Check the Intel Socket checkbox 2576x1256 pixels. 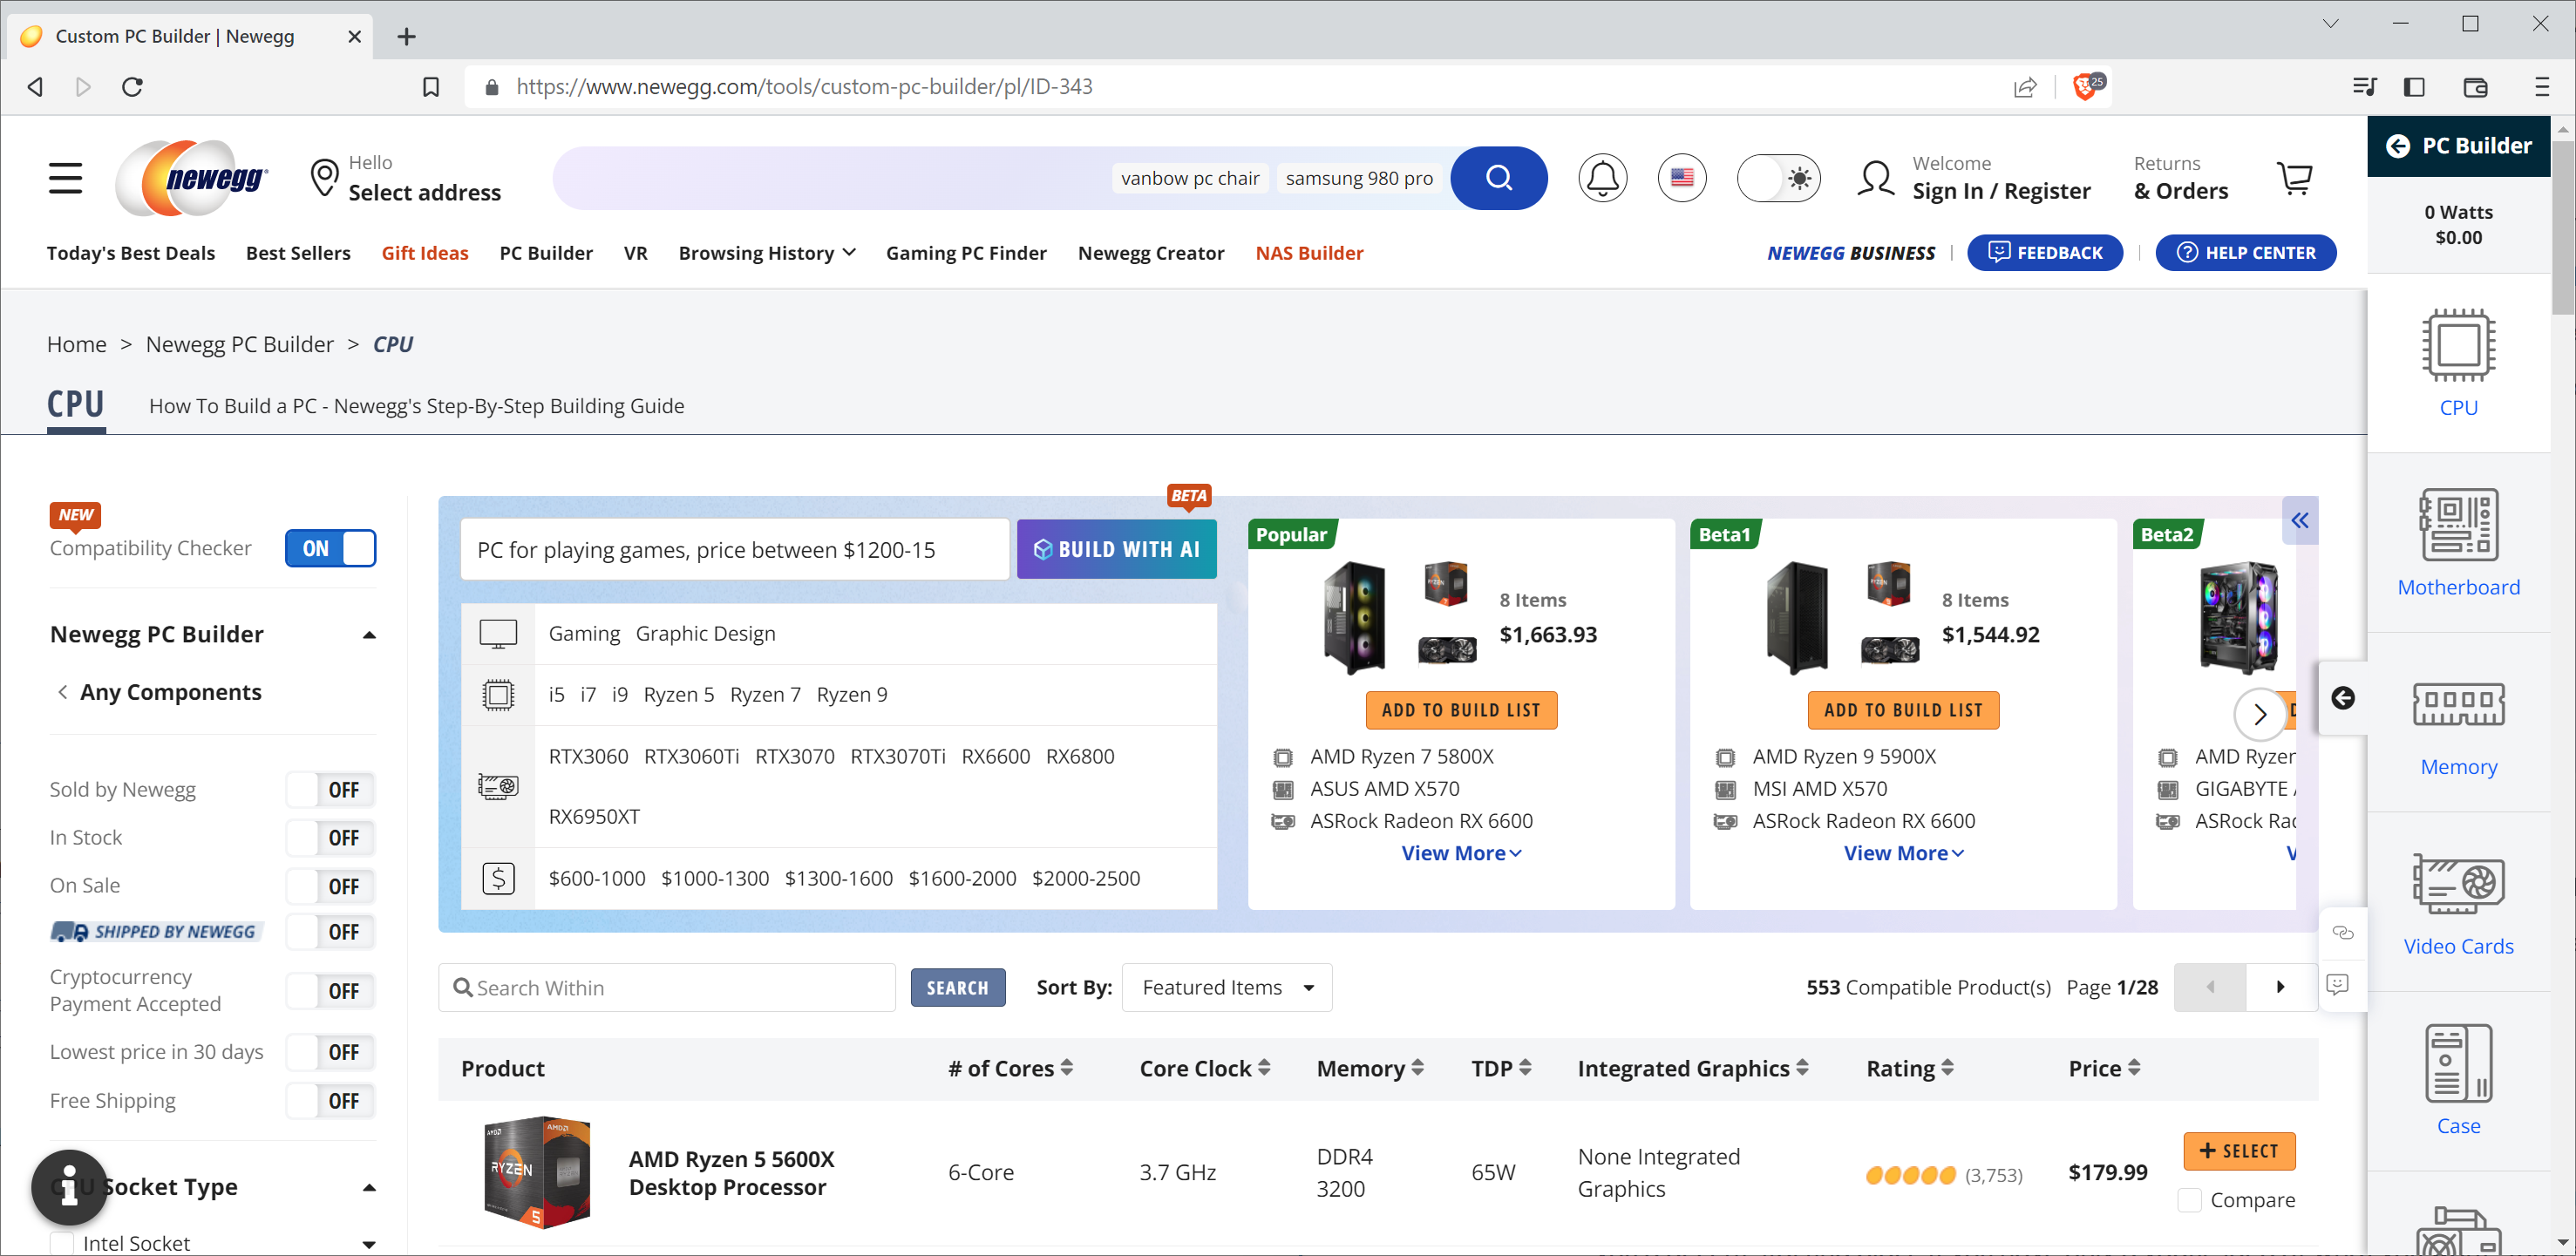coord(62,1243)
